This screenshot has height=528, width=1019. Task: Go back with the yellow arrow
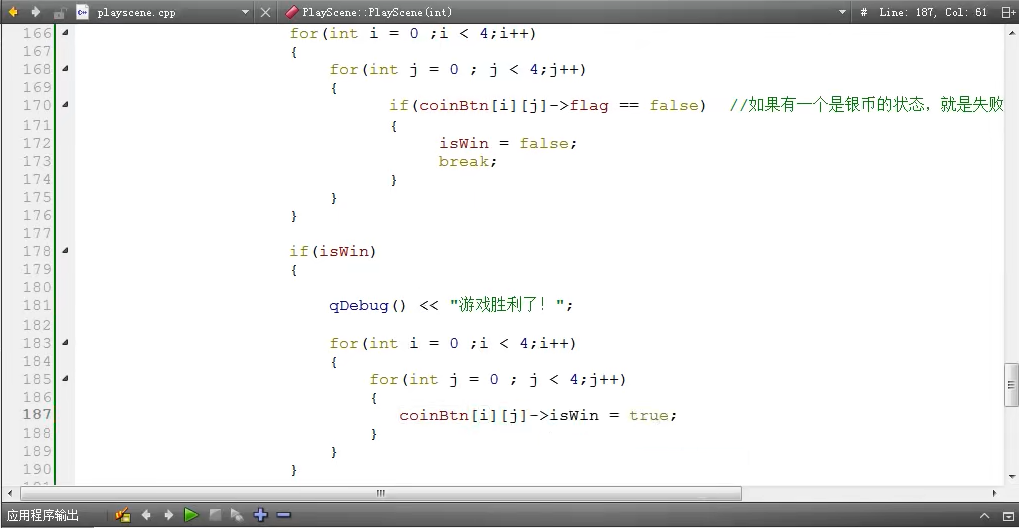click(x=13, y=12)
